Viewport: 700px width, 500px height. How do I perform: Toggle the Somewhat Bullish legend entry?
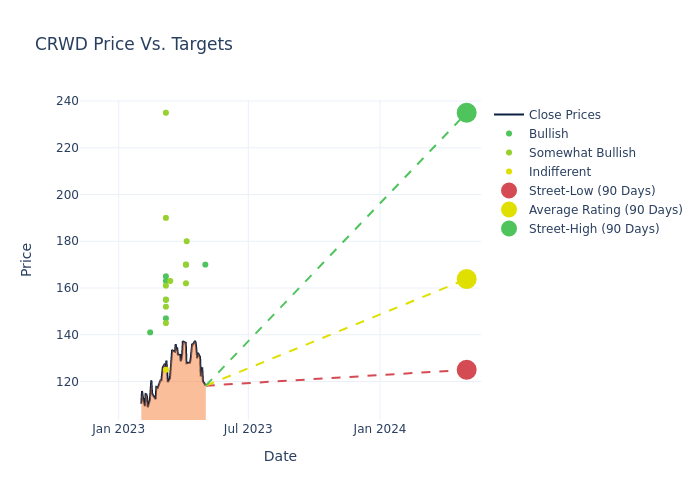582,153
